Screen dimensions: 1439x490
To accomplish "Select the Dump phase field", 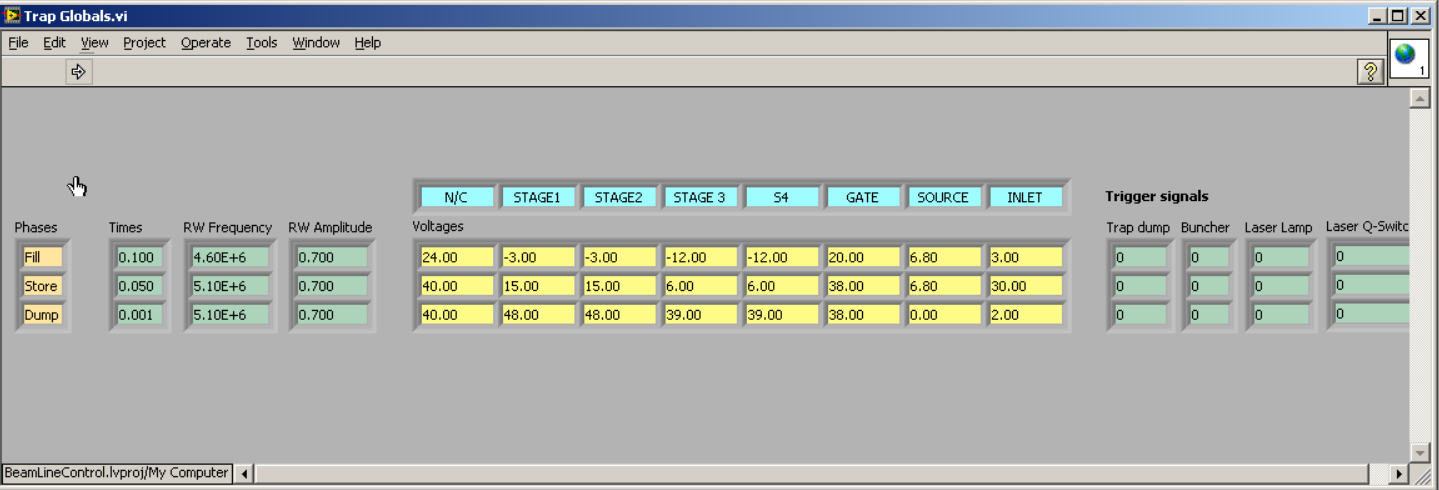I will click(x=42, y=315).
